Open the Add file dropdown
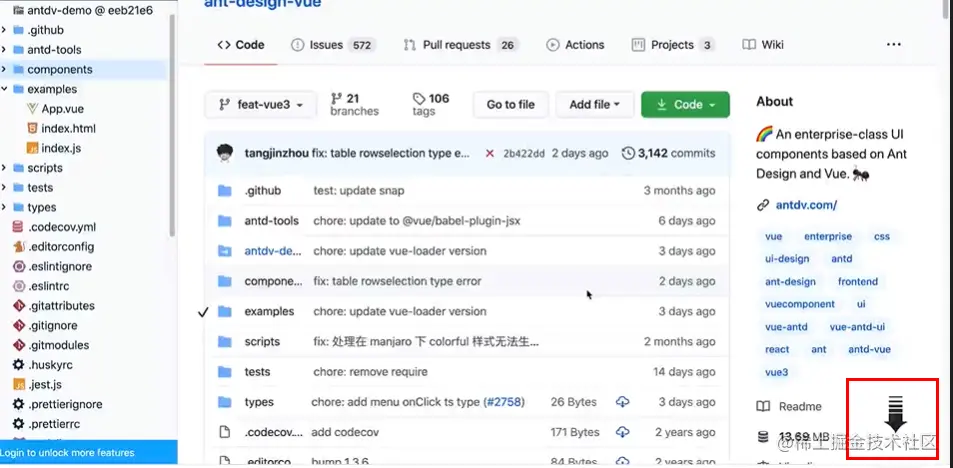This screenshot has width=953, height=468. [594, 105]
